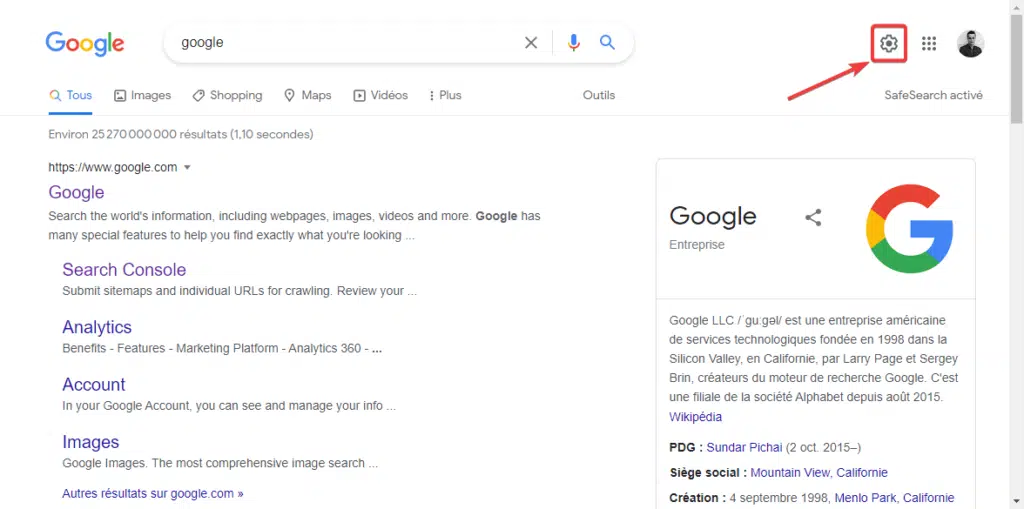Click the Google title in knowledge panel

pyautogui.click(x=712, y=216)
